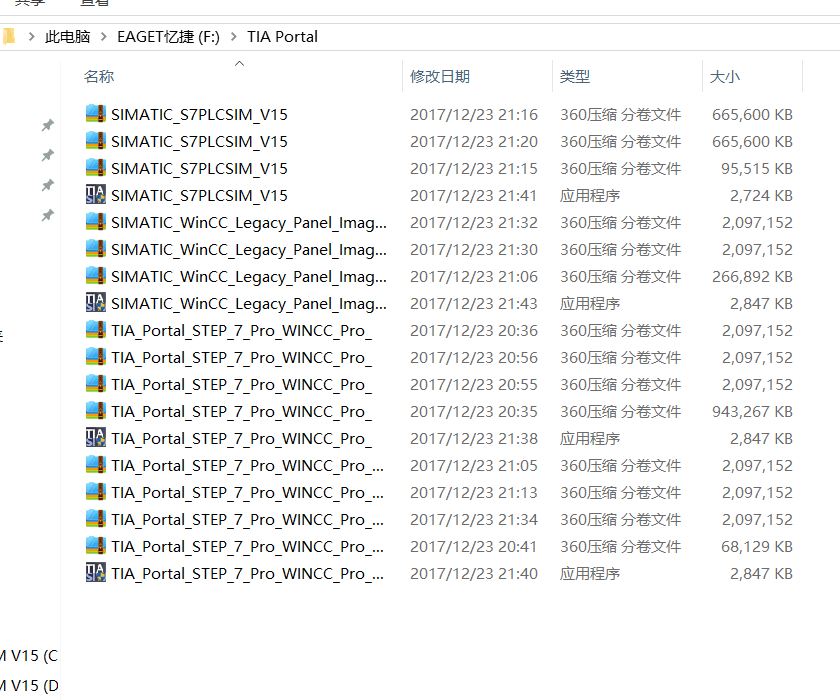
Task: Select archive icon of TIA_Portal file modified 21:34
Action: [95, 518]
